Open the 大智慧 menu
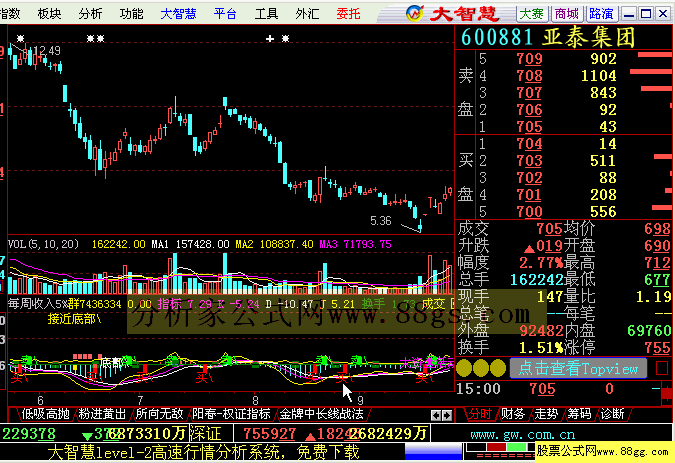Viewport: 675px width, 463px height. (178, 14)
